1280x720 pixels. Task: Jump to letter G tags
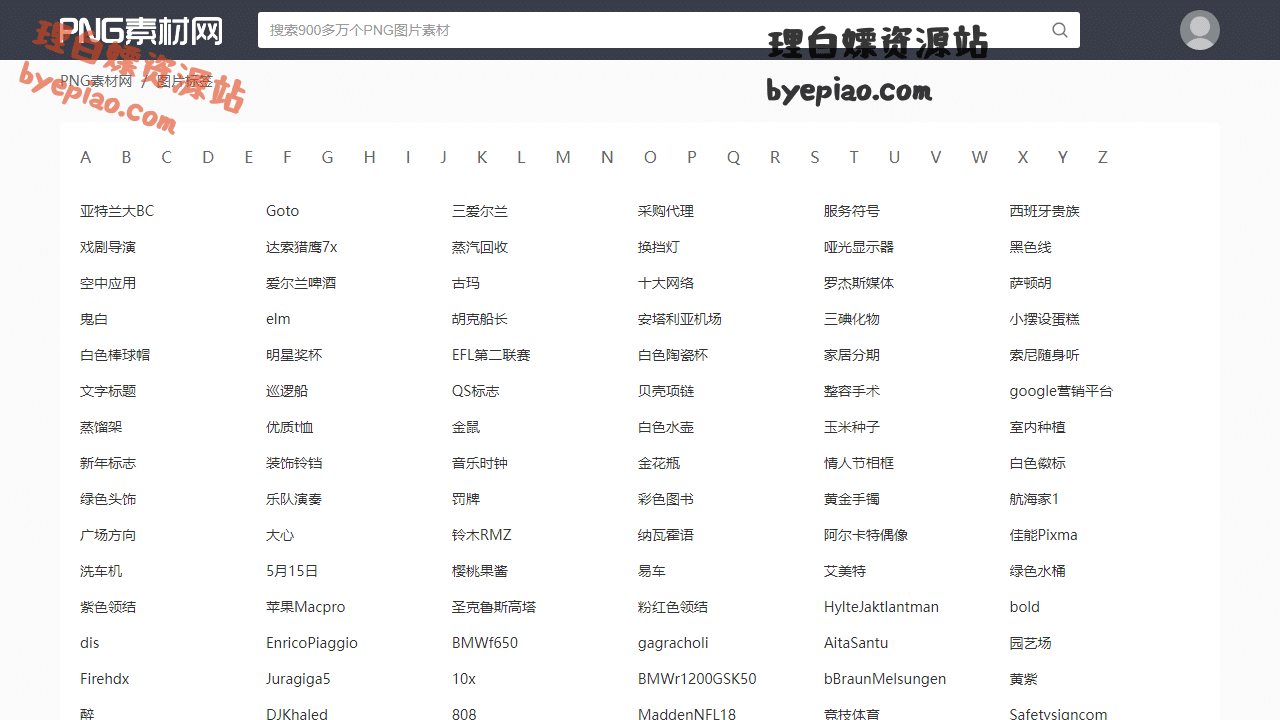point(327,157)
